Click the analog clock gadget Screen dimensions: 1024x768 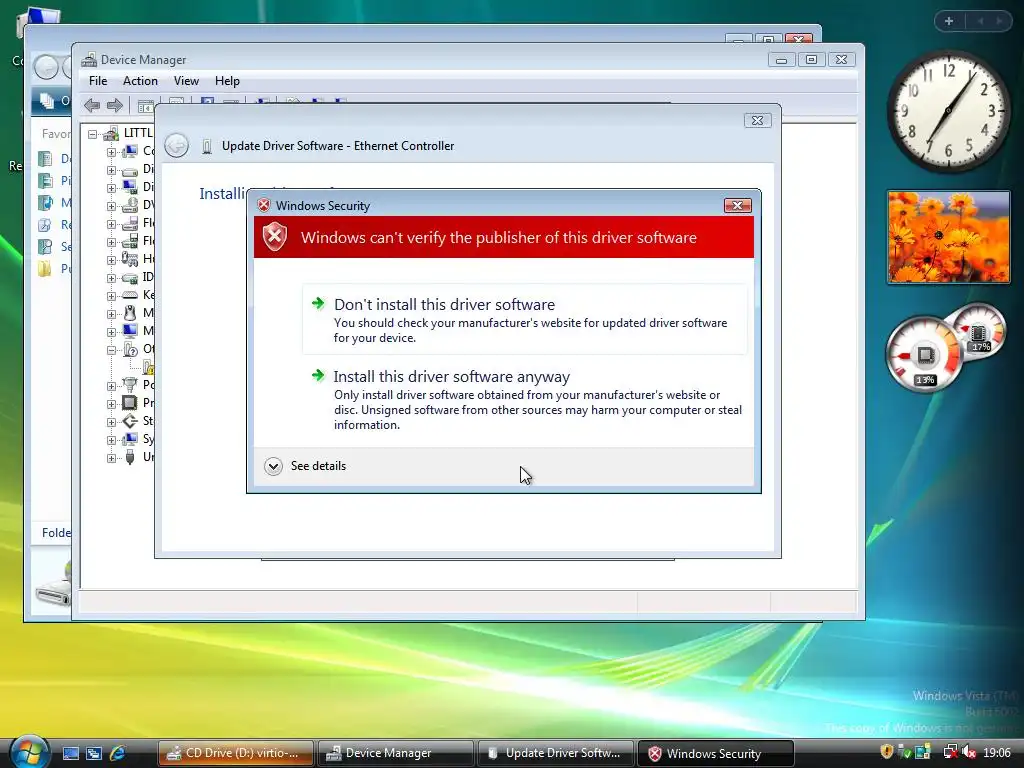click(948, 111)
